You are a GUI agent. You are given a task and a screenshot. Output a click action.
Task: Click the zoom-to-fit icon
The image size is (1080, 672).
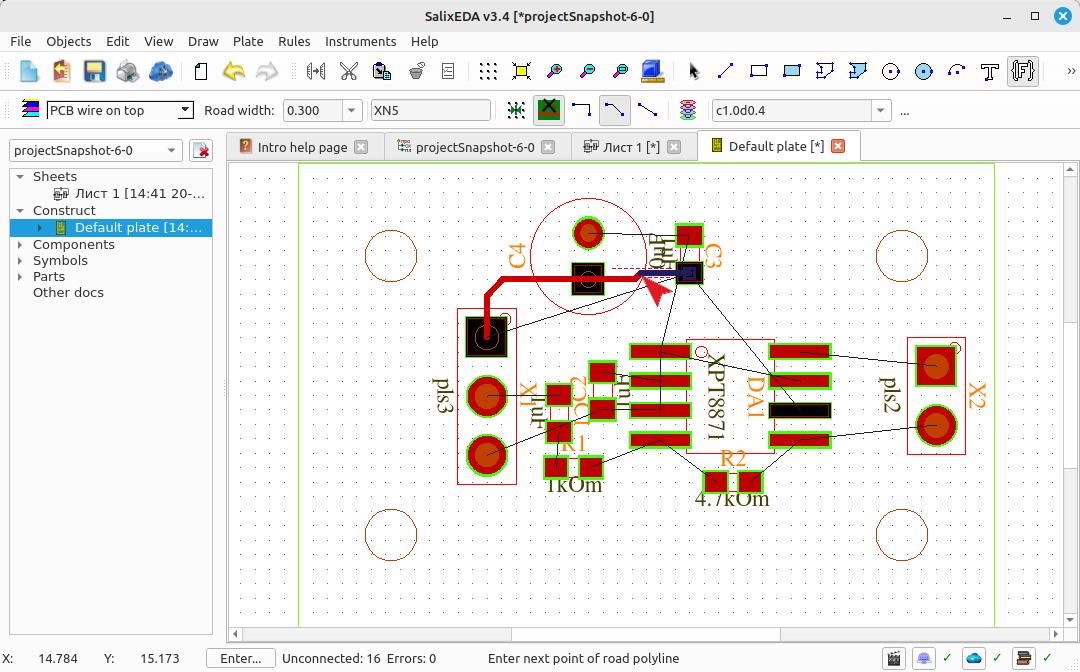coord(521,71)
